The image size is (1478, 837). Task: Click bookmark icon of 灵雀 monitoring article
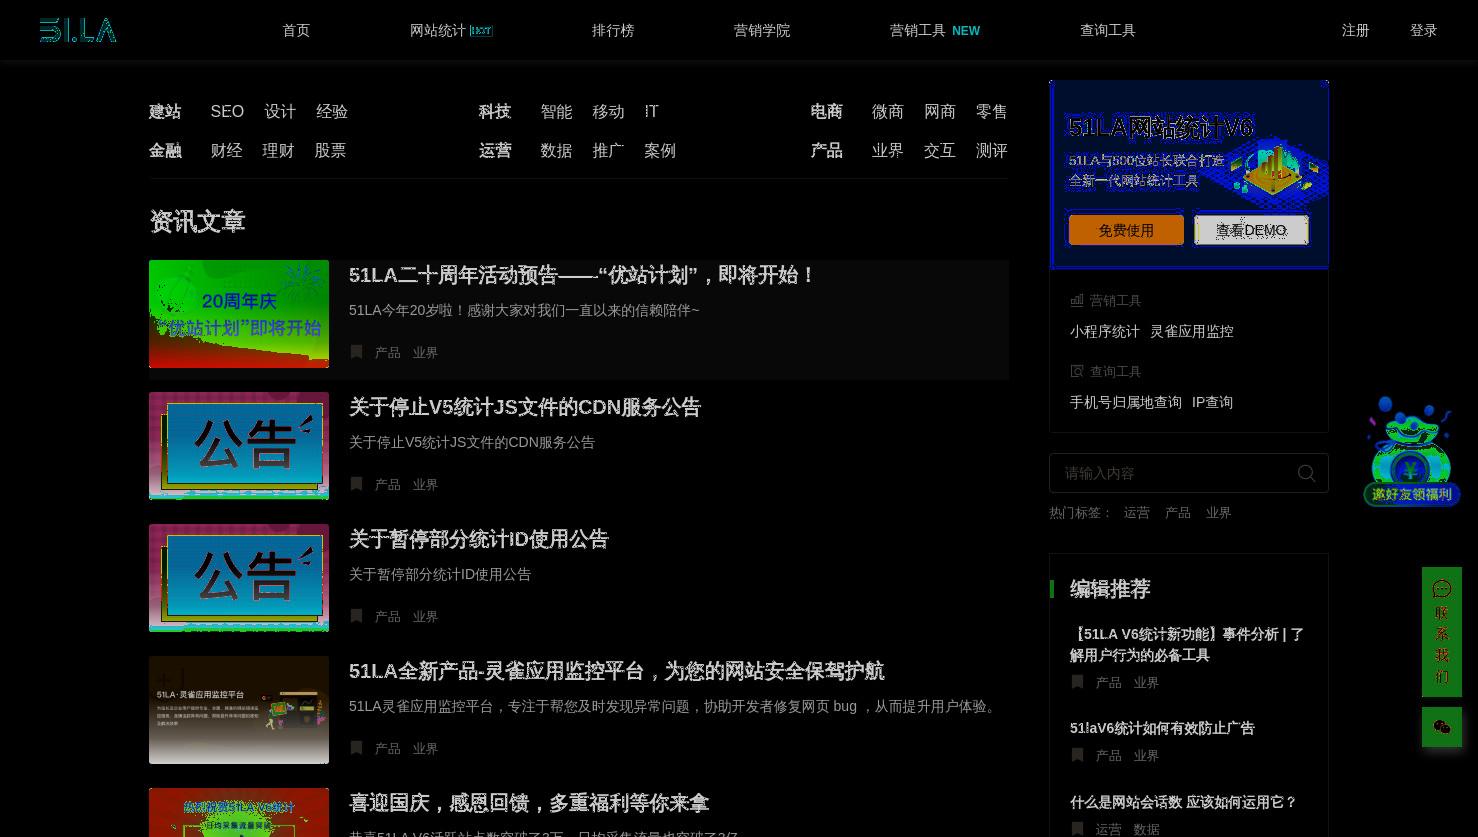click(356, 748)
